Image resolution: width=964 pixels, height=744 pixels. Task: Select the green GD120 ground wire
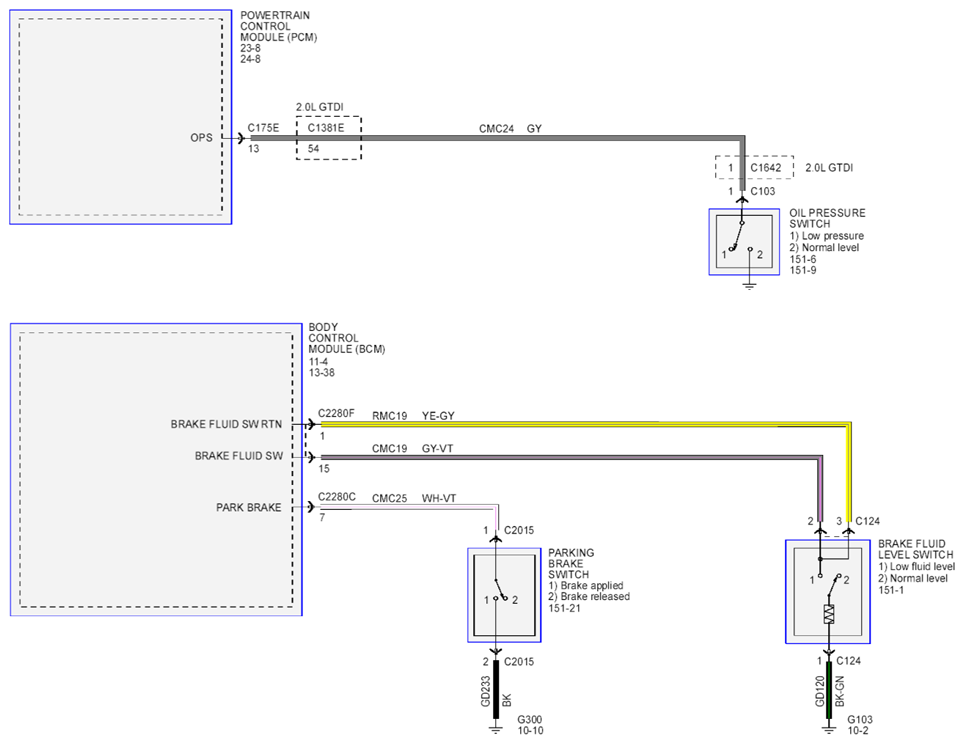829,689
